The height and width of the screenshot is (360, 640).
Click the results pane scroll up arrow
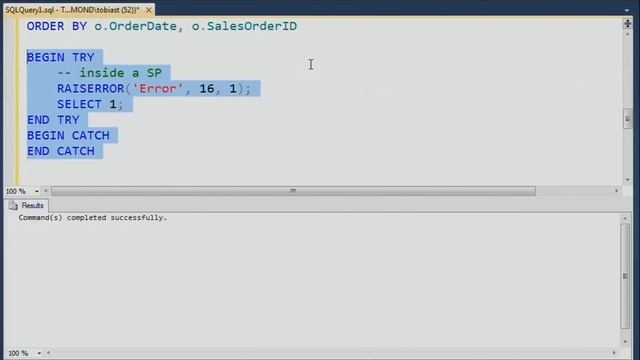[625, 219]
